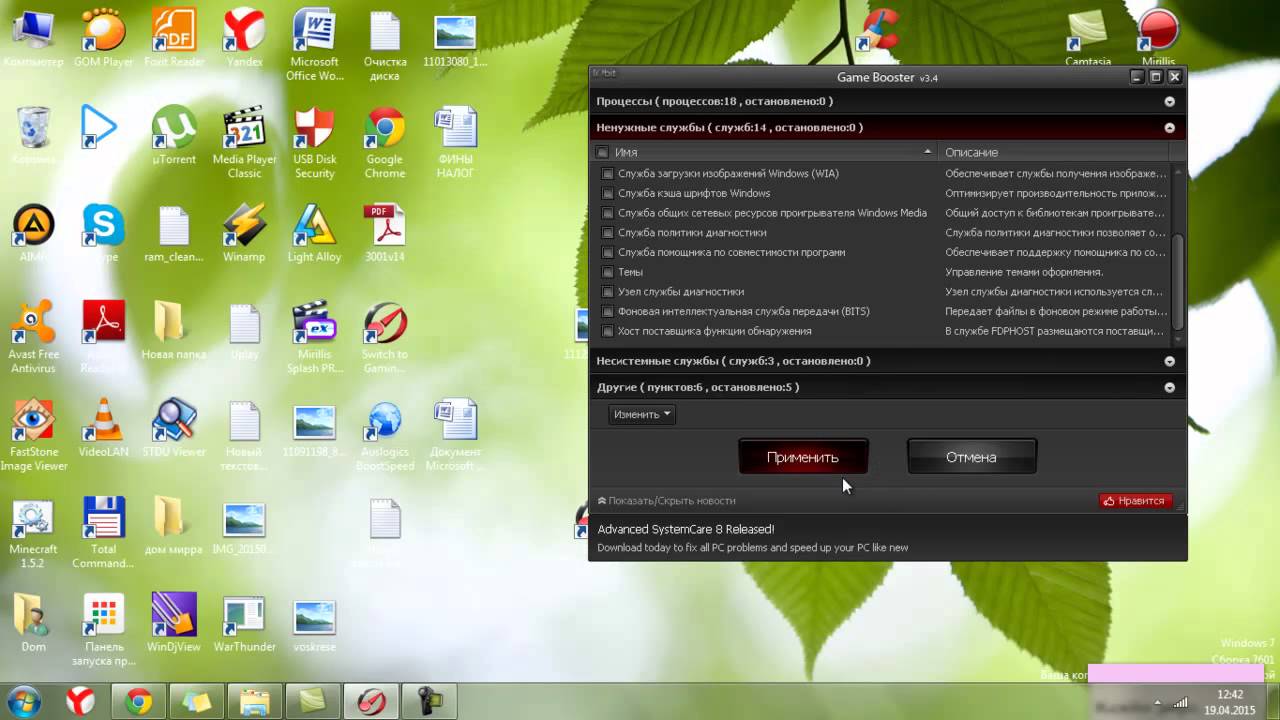Tick Хост поставщика функции обнаружения
This screenshot has width=1280, height=720.
607,331
